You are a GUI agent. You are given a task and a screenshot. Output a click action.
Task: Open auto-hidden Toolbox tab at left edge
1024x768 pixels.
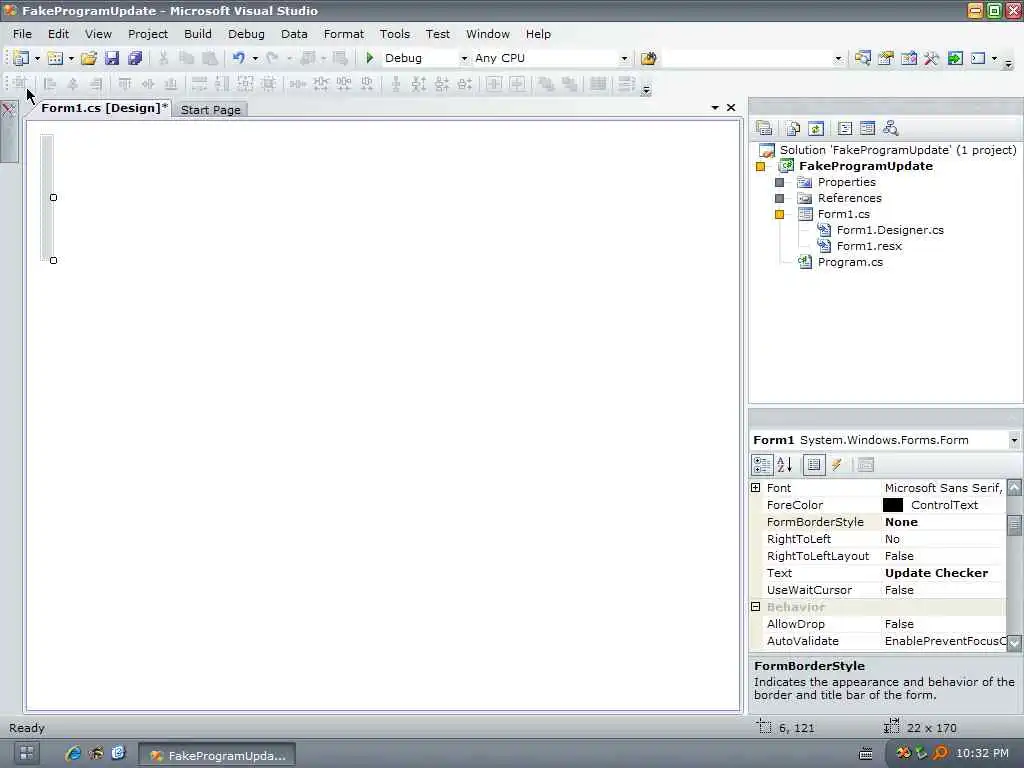(8, 131)
